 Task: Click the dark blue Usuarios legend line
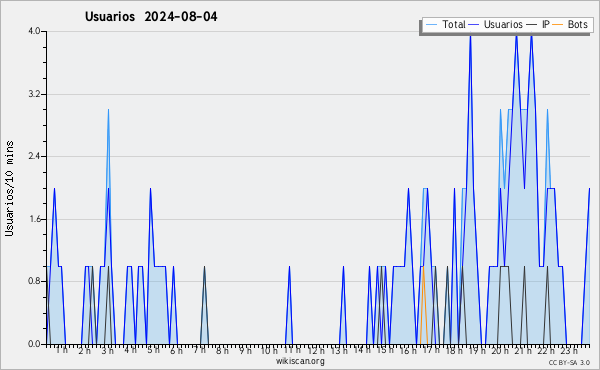pyautogui.click(x=474, y=25)
